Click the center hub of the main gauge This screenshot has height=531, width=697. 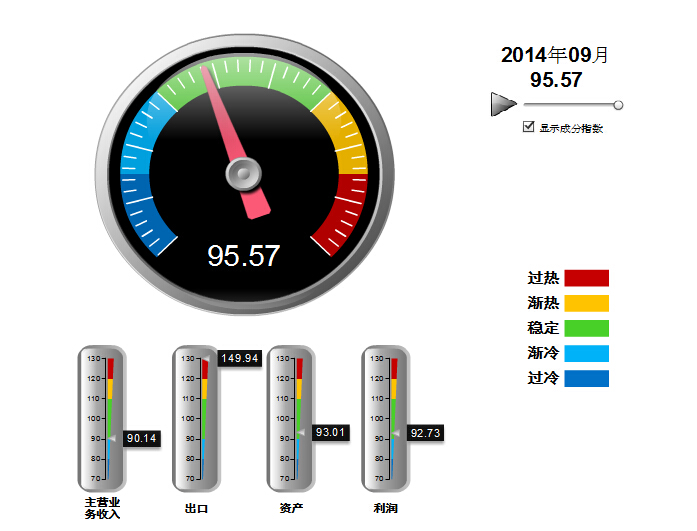tap(243, 176)
